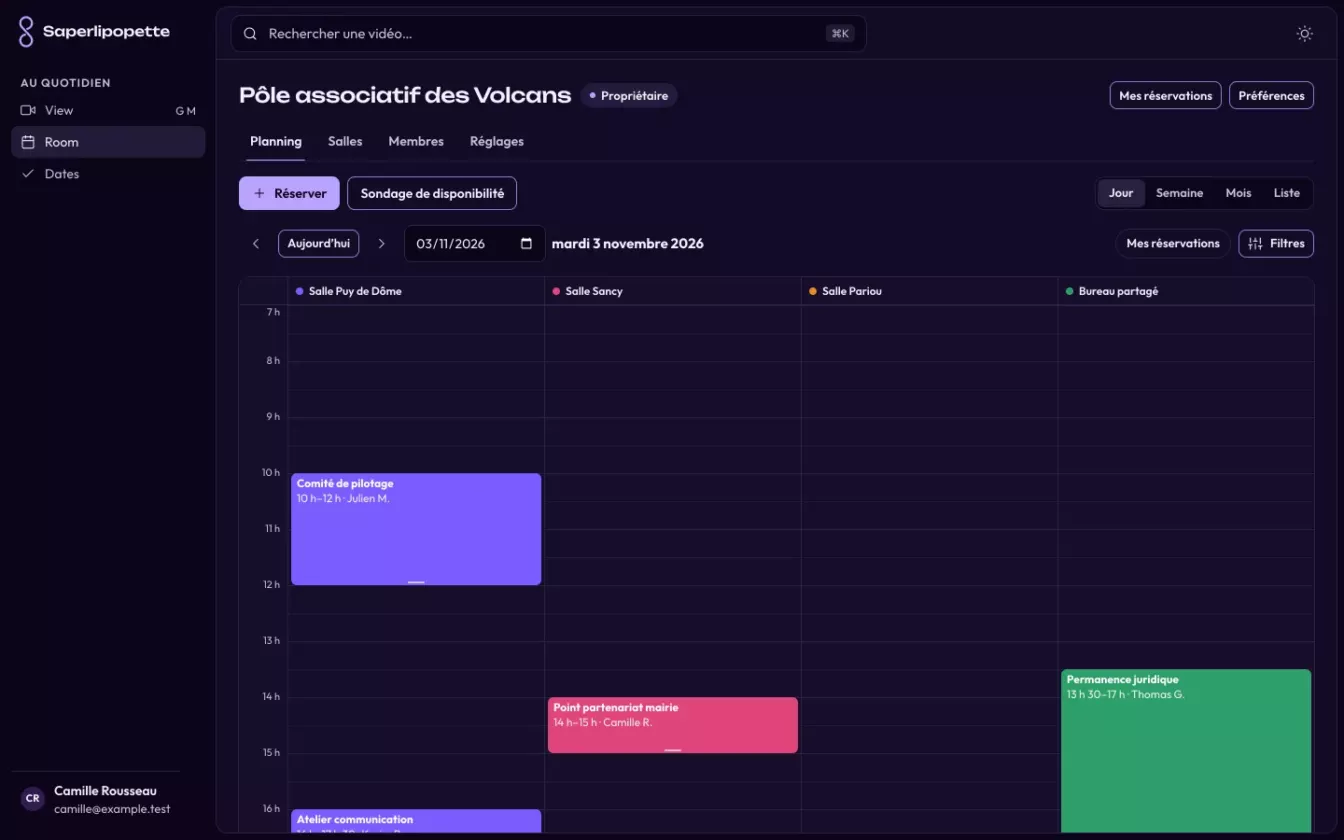Focus the Rechercher une vidéo search field
Screen dimensions: 1344x840
548,34
